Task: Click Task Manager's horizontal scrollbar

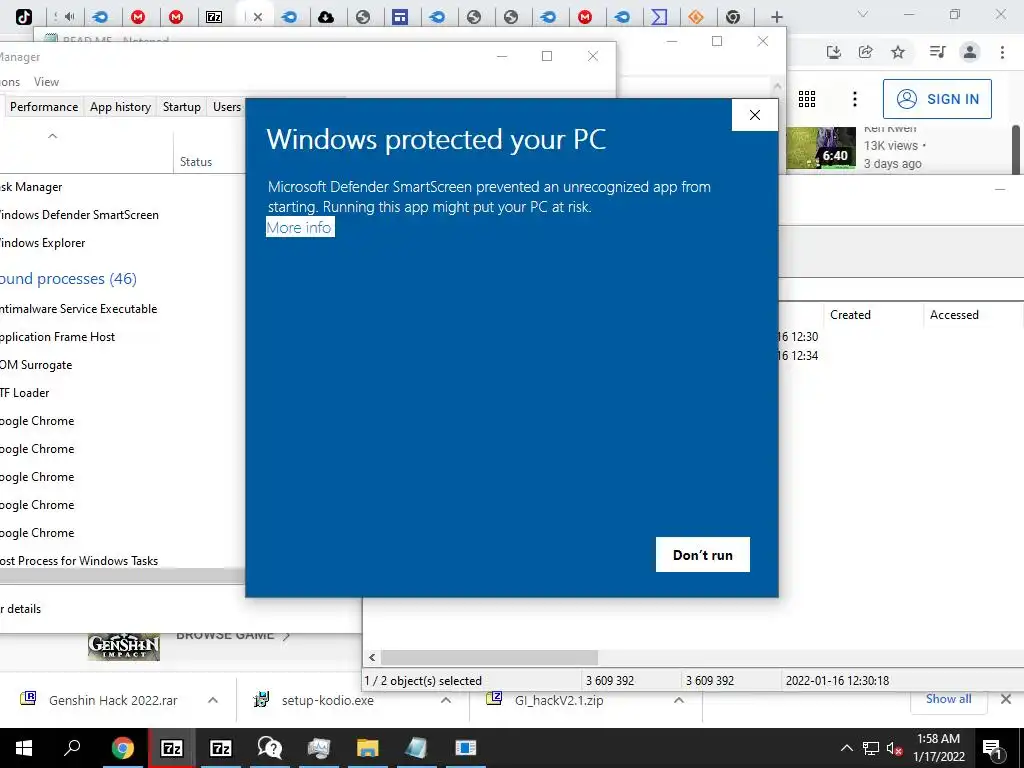Action: point(122,575)
